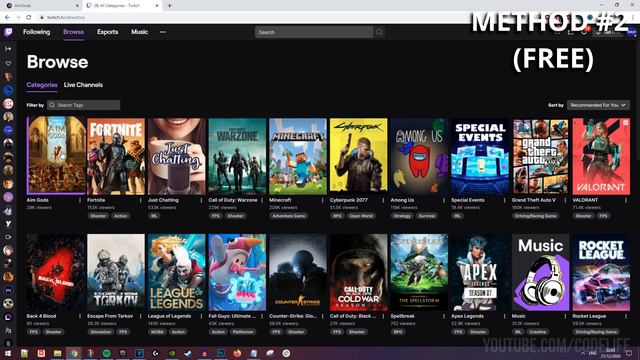The image size is (640, 360).
Task: Click the search magnifier button
Action: pyautogui.click(x=379, y=32)
